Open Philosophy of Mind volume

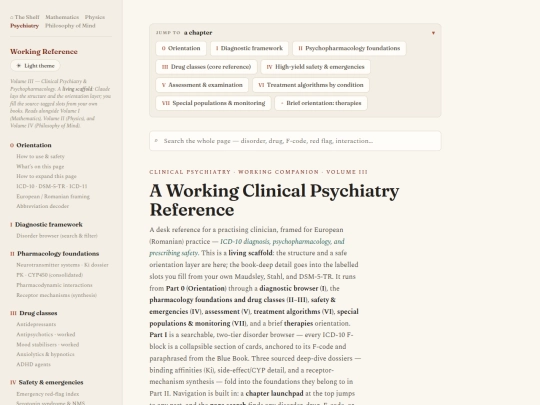coord(70,25)
